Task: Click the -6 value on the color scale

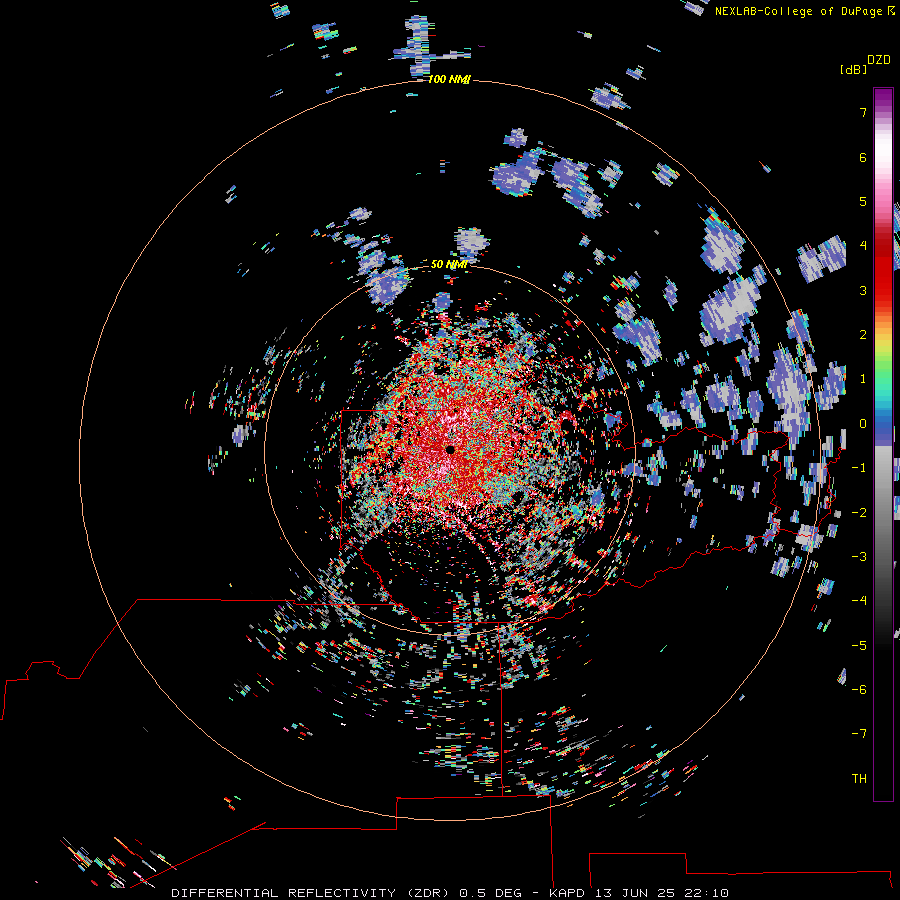Action: (x=859, y=690)
